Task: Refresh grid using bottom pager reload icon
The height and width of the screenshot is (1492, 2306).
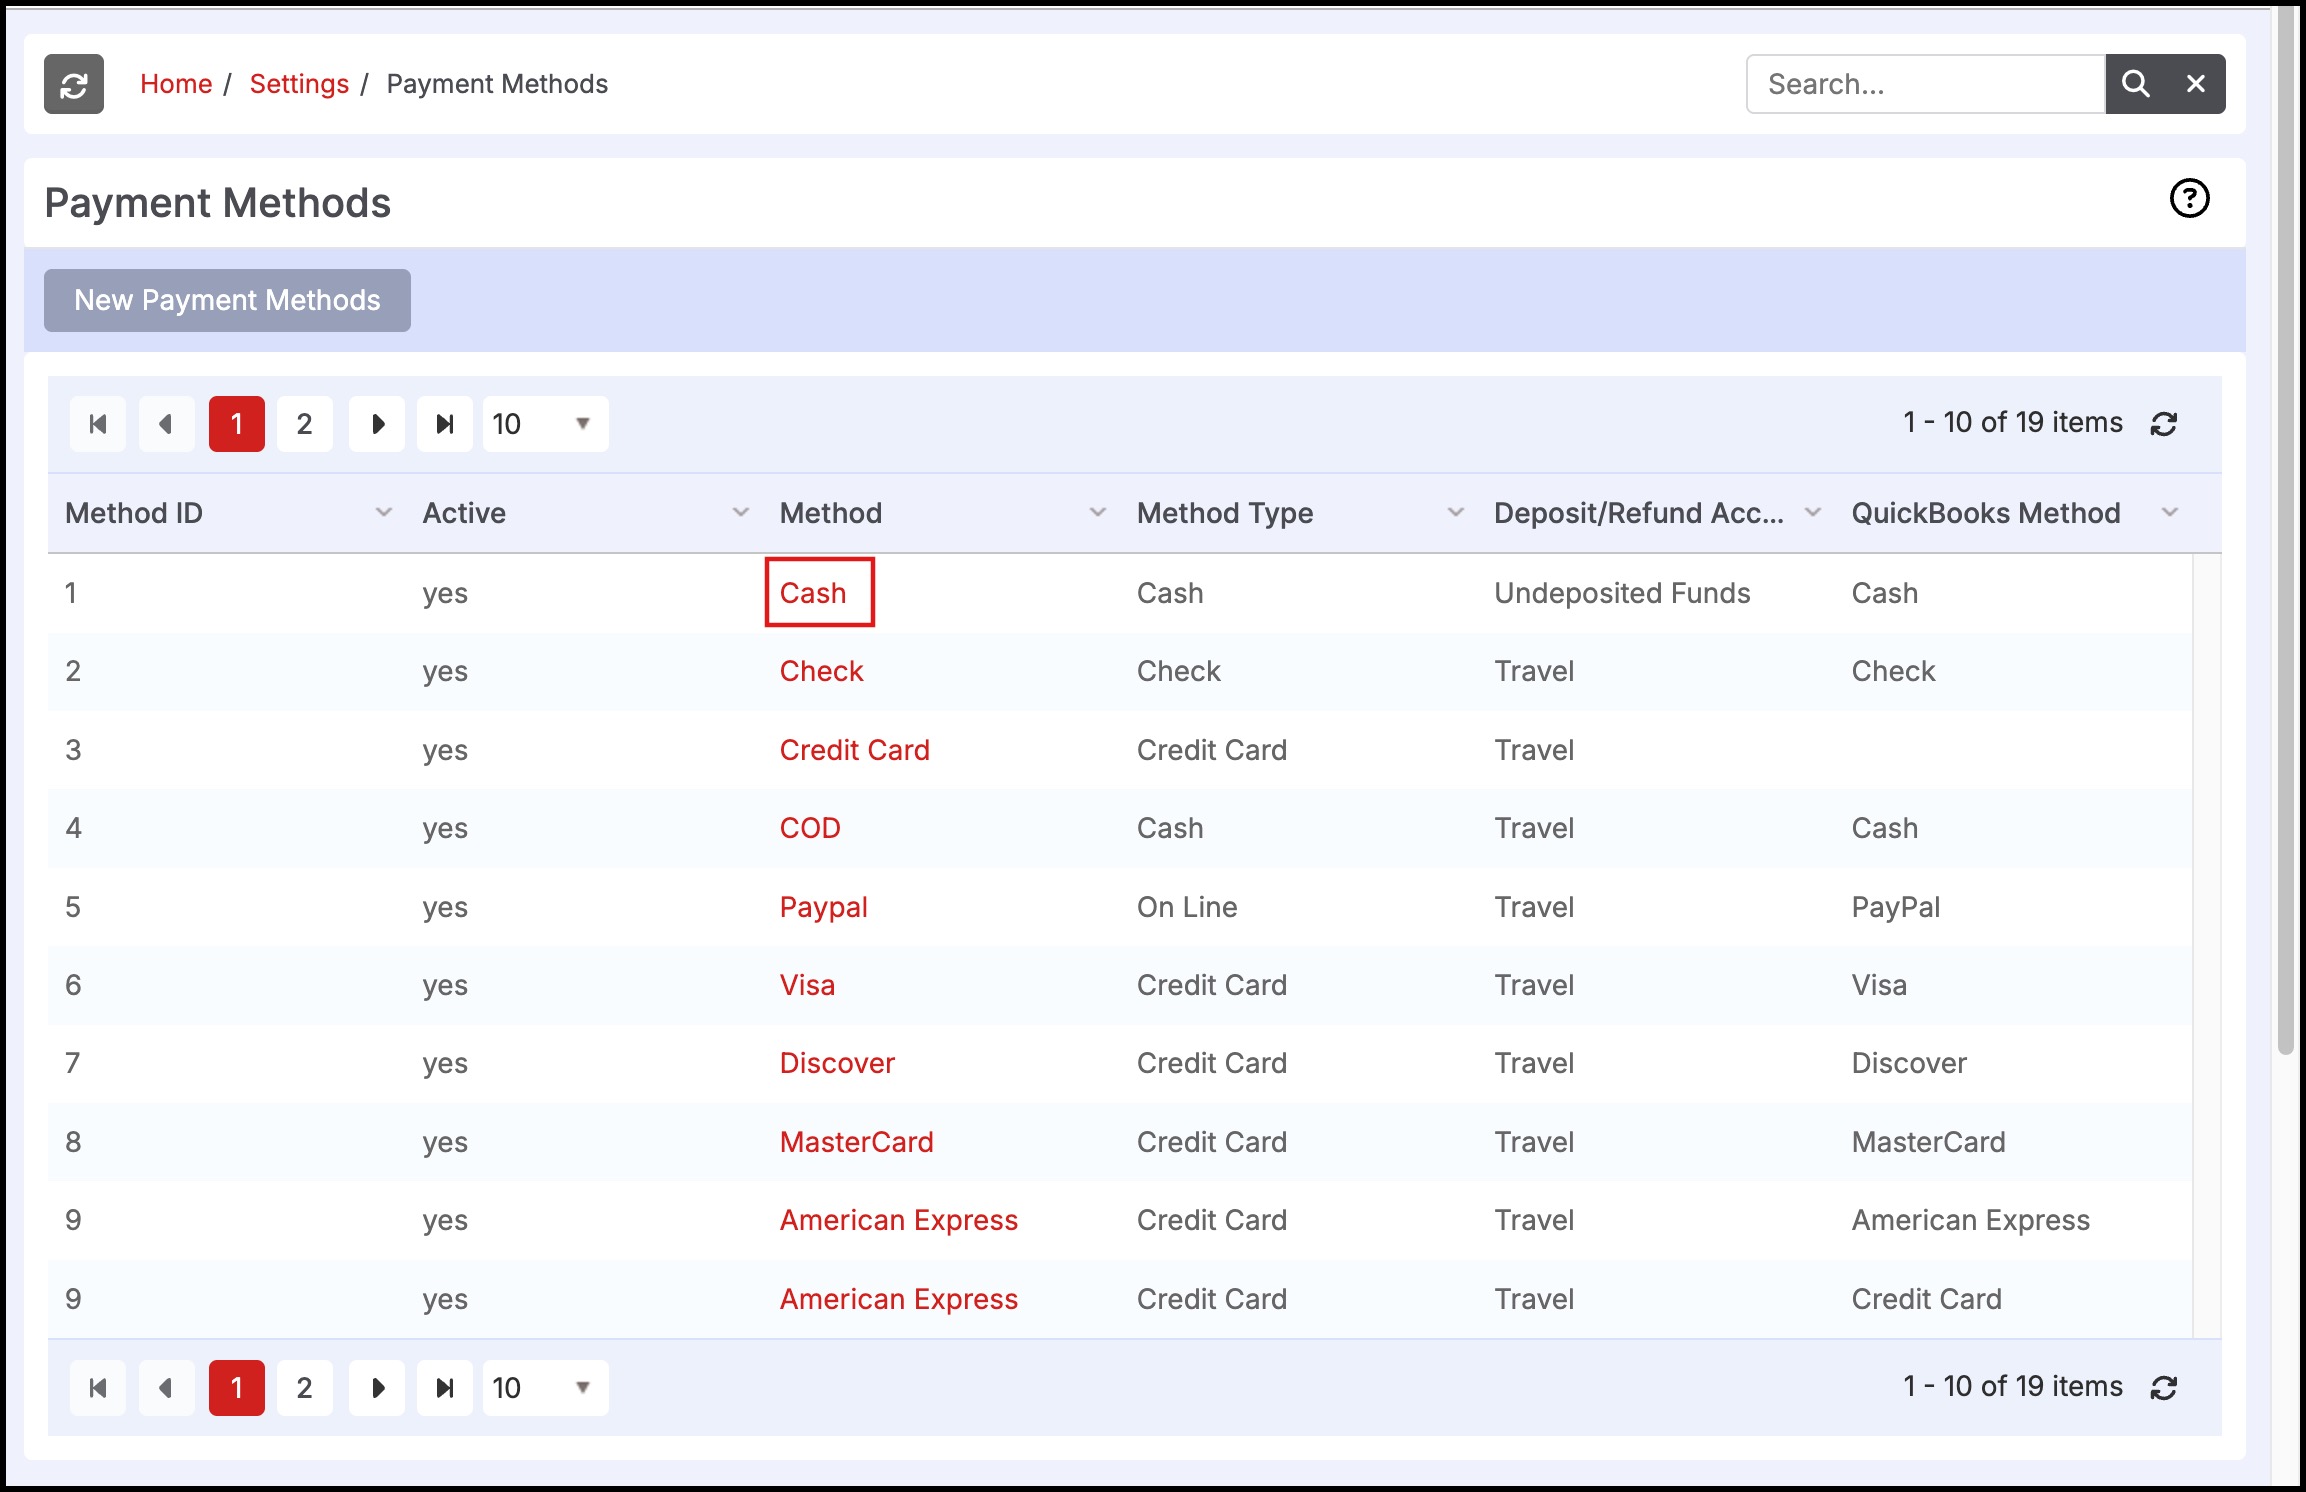Action: click(x=2164, y=1388)
